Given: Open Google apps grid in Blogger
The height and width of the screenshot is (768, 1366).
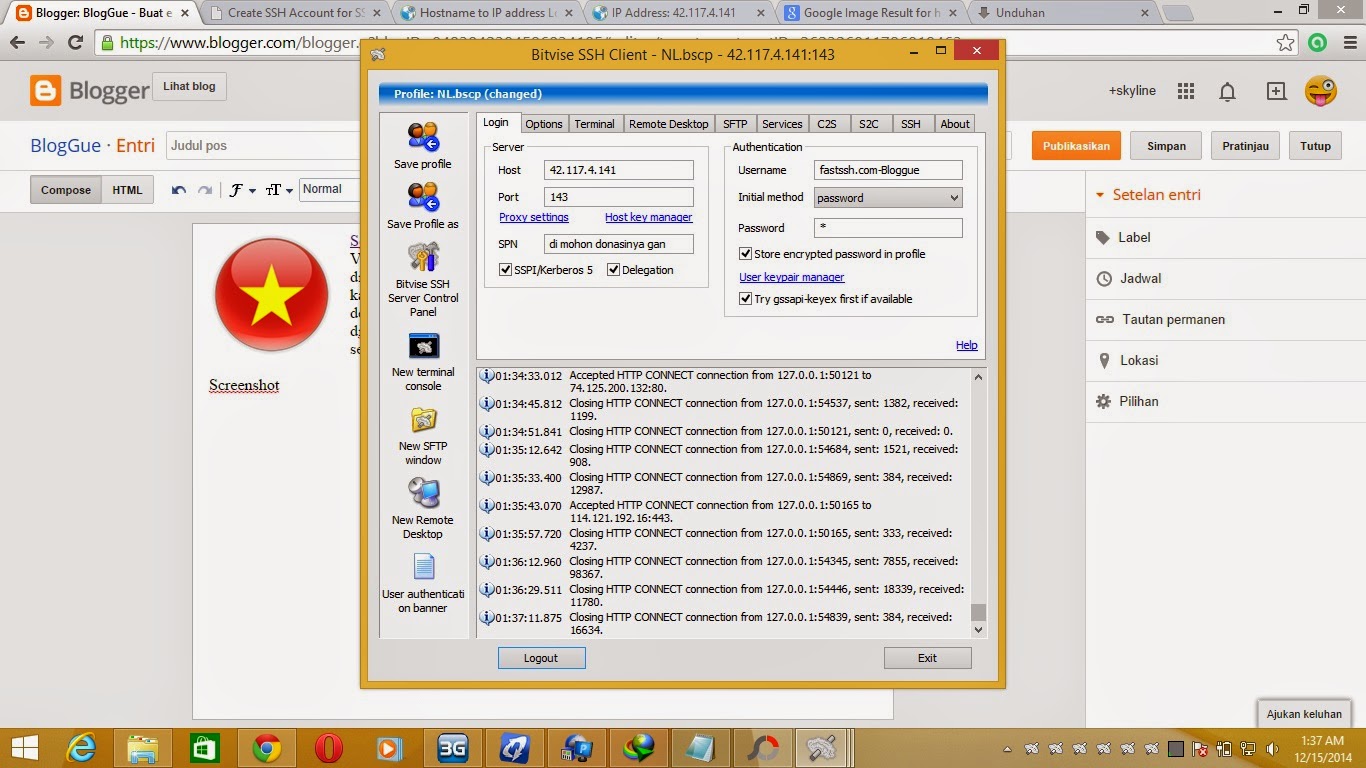Looking at the screenshot, I should [x=1186, y=91].
